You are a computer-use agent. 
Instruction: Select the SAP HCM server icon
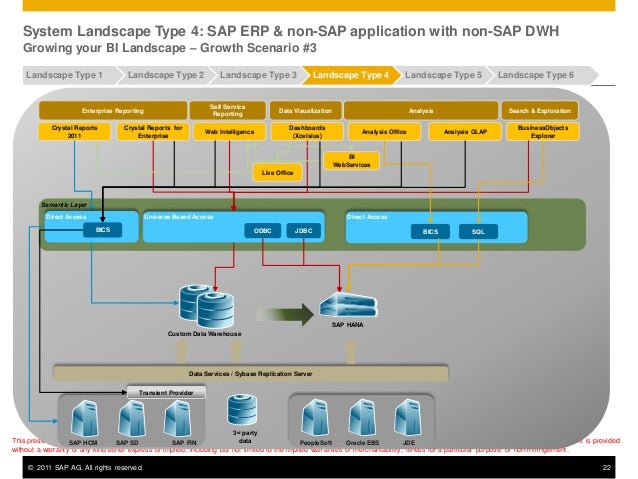(x=84, y=418)
